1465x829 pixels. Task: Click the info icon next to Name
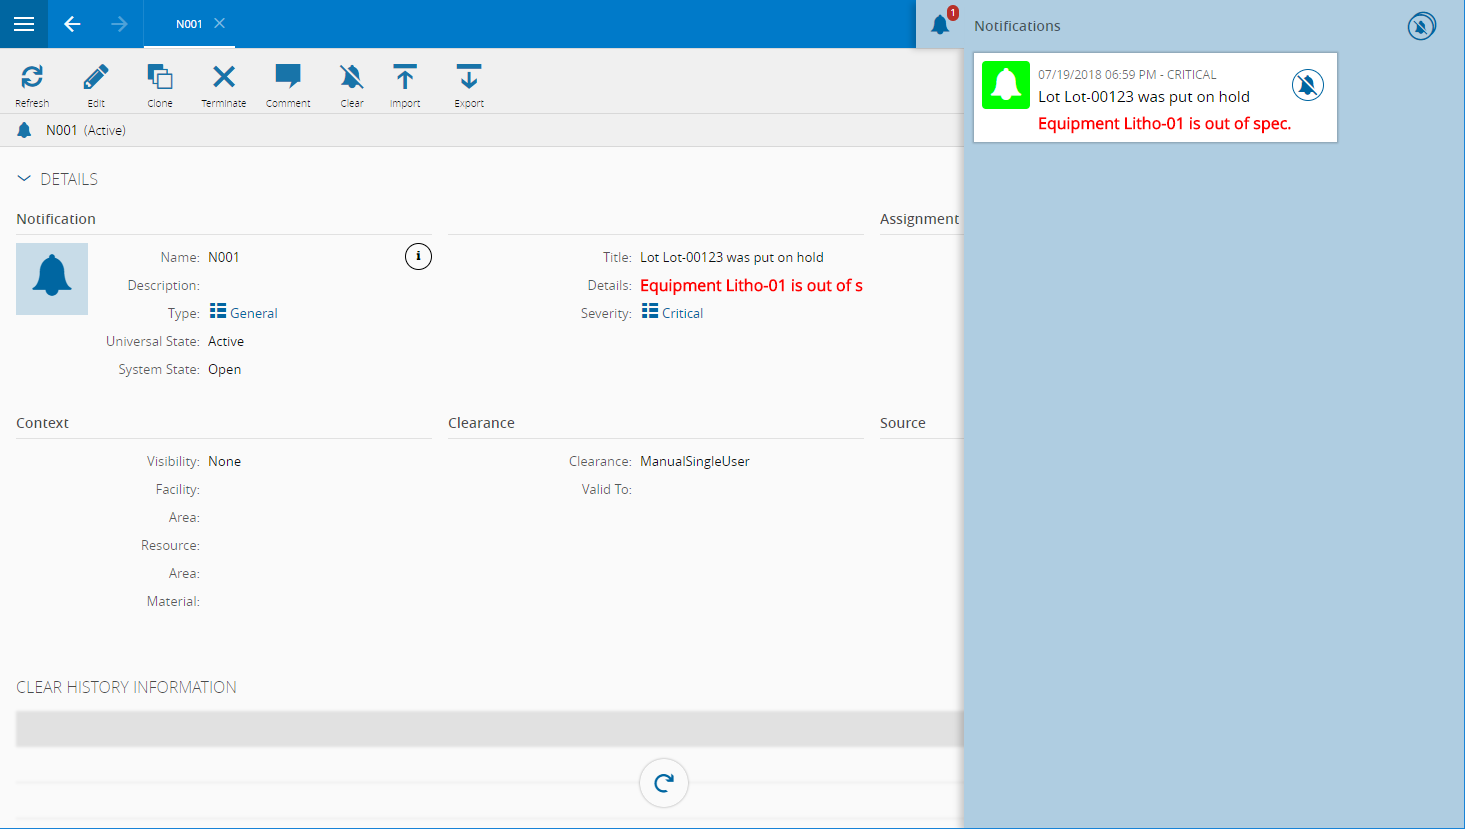(x=418, y=257)
